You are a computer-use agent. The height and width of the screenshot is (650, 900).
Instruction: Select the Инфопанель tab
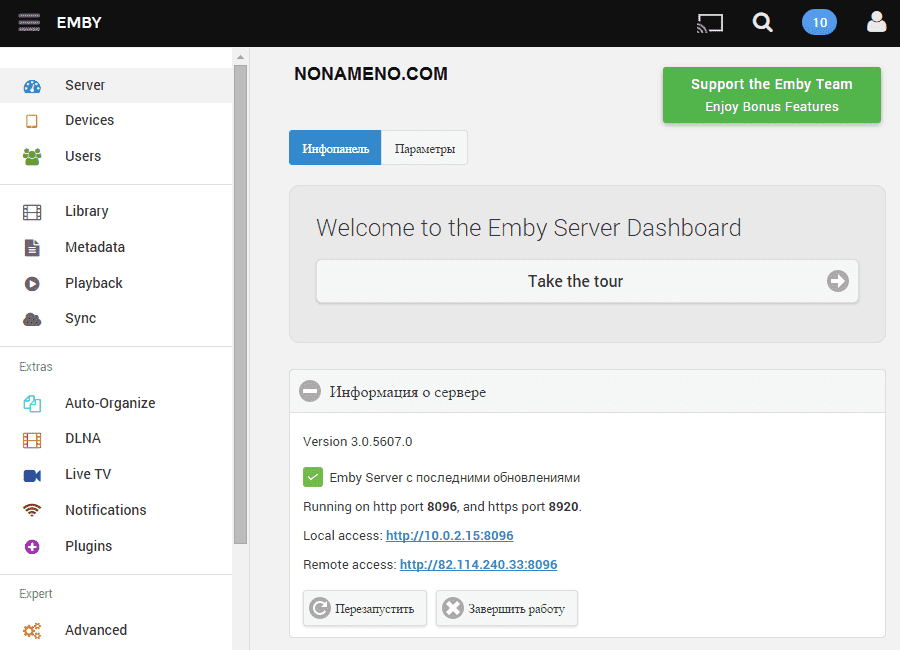coord(335,149)
